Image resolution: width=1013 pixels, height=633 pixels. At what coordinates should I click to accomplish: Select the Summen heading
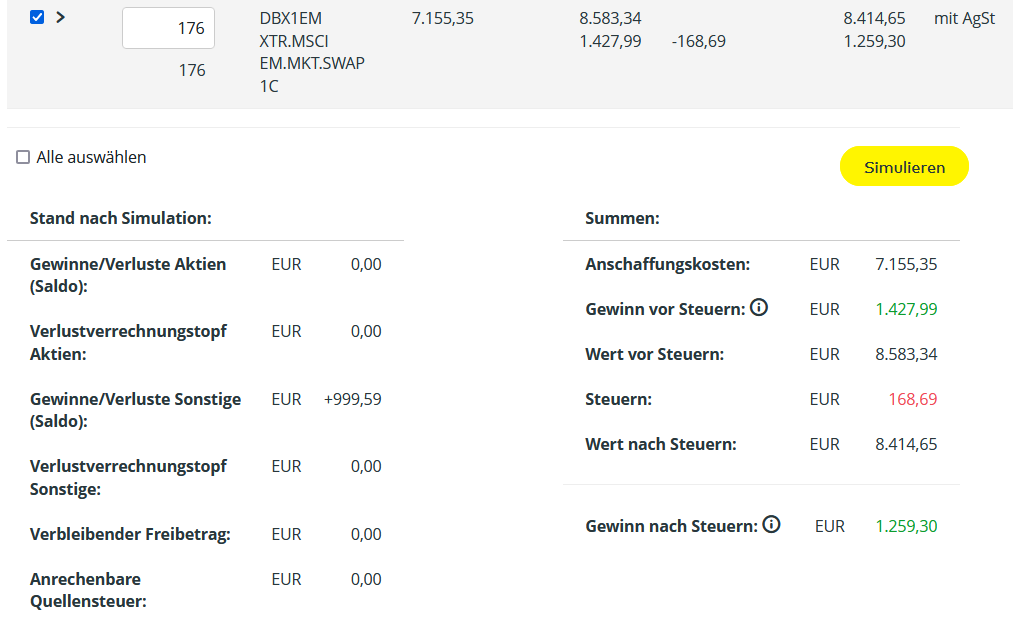(622, 218)
